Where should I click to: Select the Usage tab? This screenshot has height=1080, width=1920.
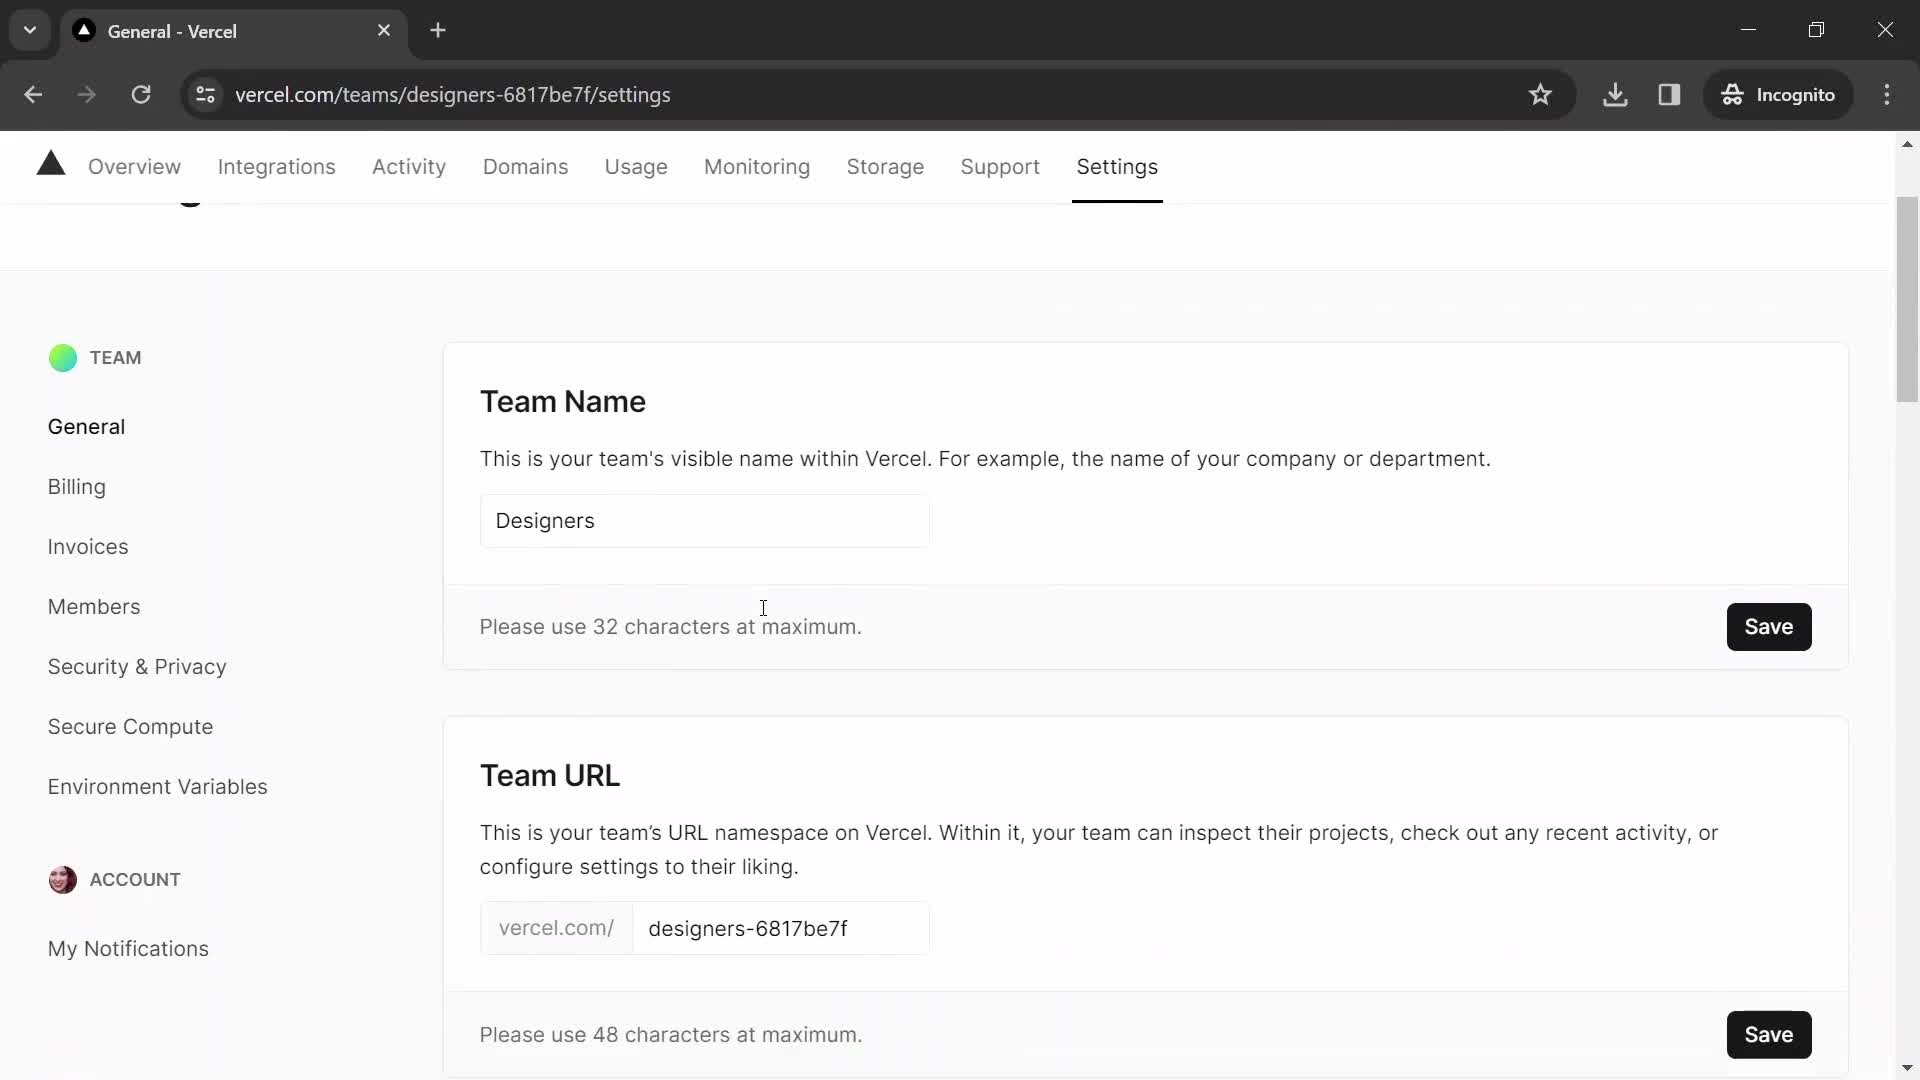[636, 166]
